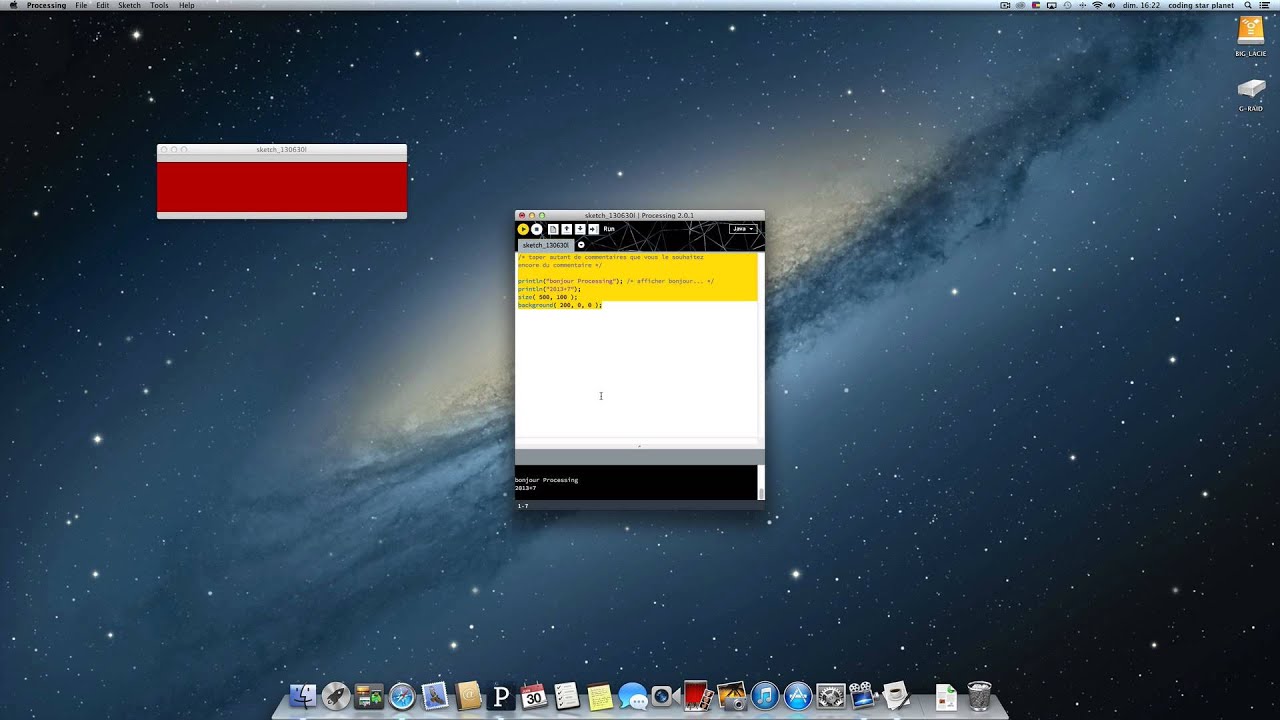1280x720 pixels.
Task: Click the println("2013+7"); code line
Action: tap(548, 289)
